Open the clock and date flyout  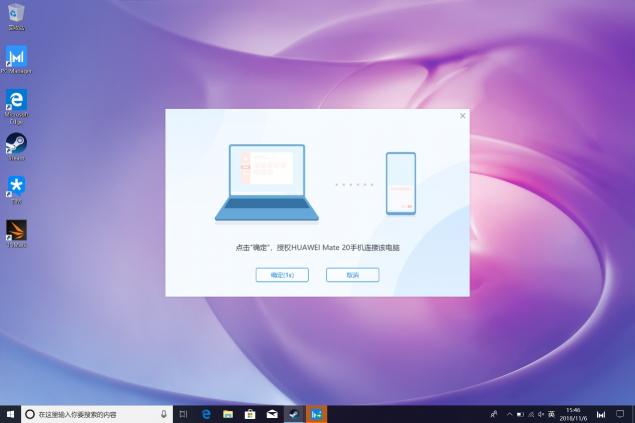tap(573, 414)
